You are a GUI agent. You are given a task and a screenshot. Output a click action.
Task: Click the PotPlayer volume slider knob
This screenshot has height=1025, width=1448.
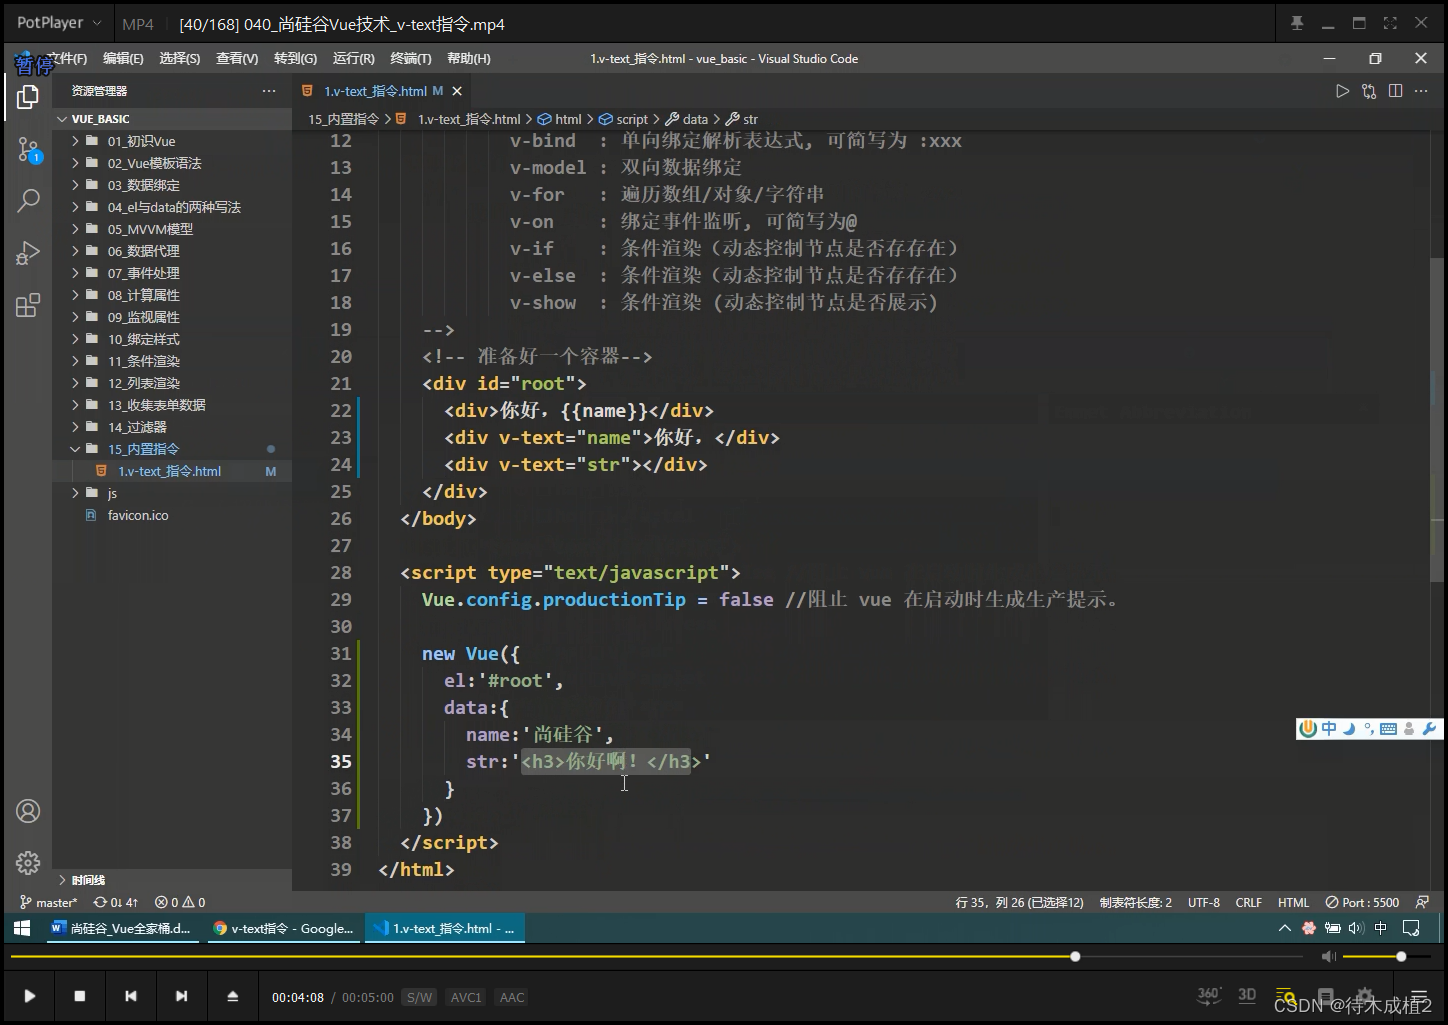pos(1401,957)
